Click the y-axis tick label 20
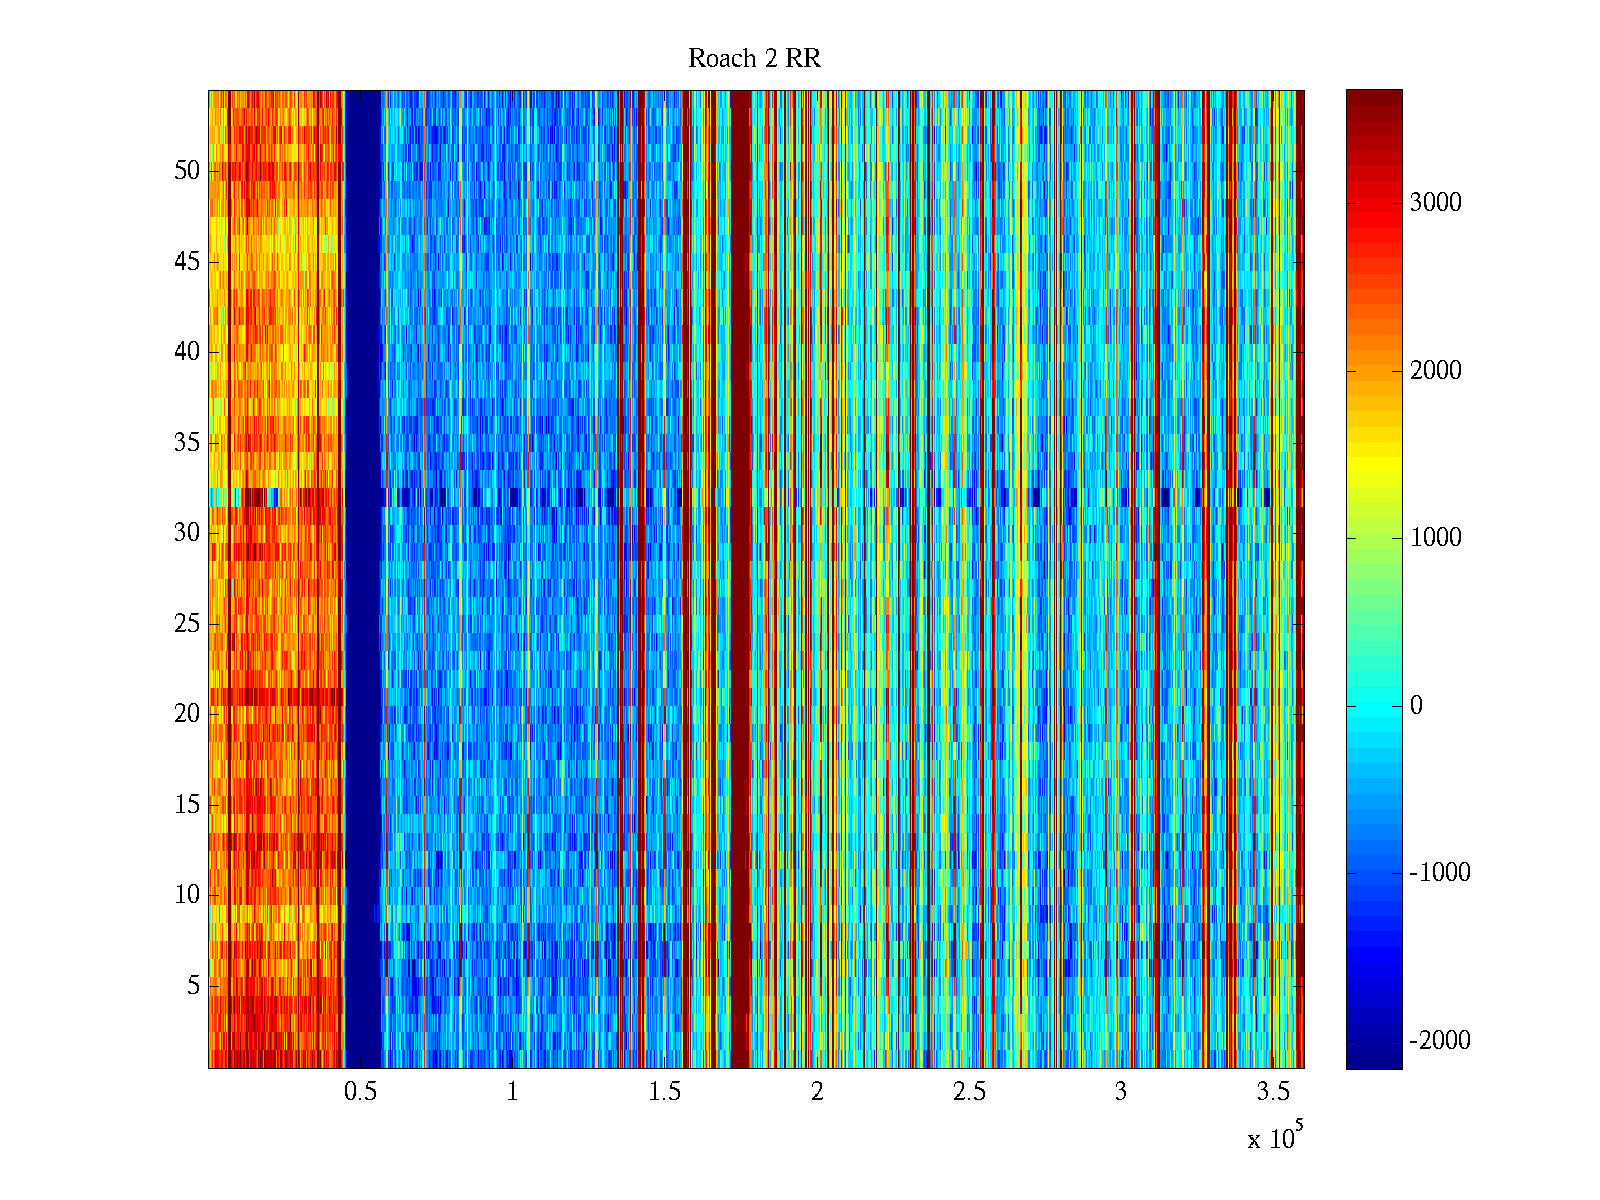 click(x=187, y=714)
